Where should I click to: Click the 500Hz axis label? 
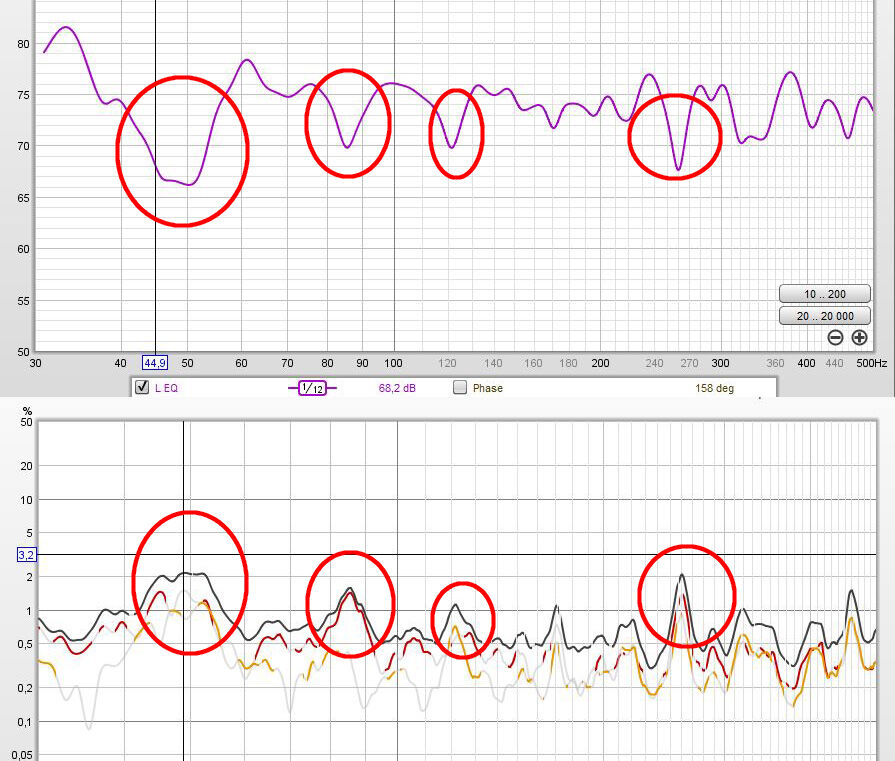pos(871,363)
